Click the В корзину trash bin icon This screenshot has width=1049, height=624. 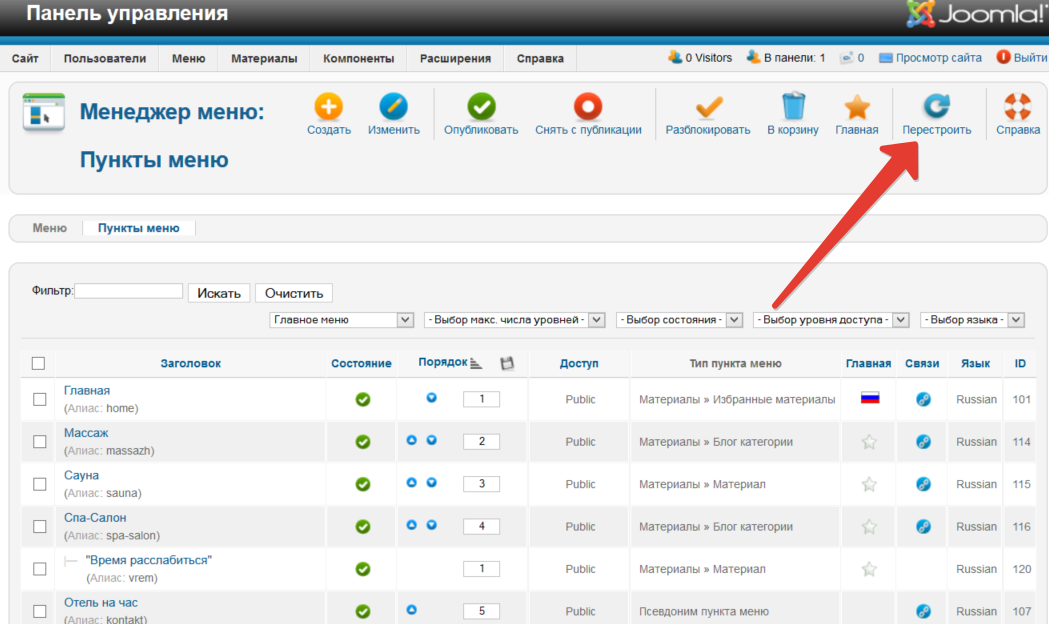(793, 108)
